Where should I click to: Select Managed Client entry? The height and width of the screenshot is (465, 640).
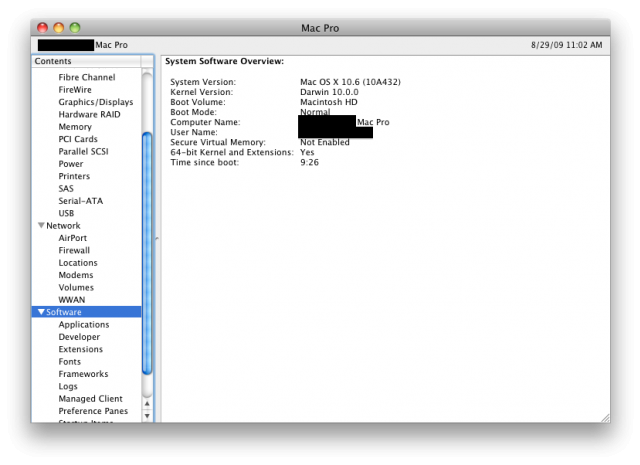coord(90,399)
